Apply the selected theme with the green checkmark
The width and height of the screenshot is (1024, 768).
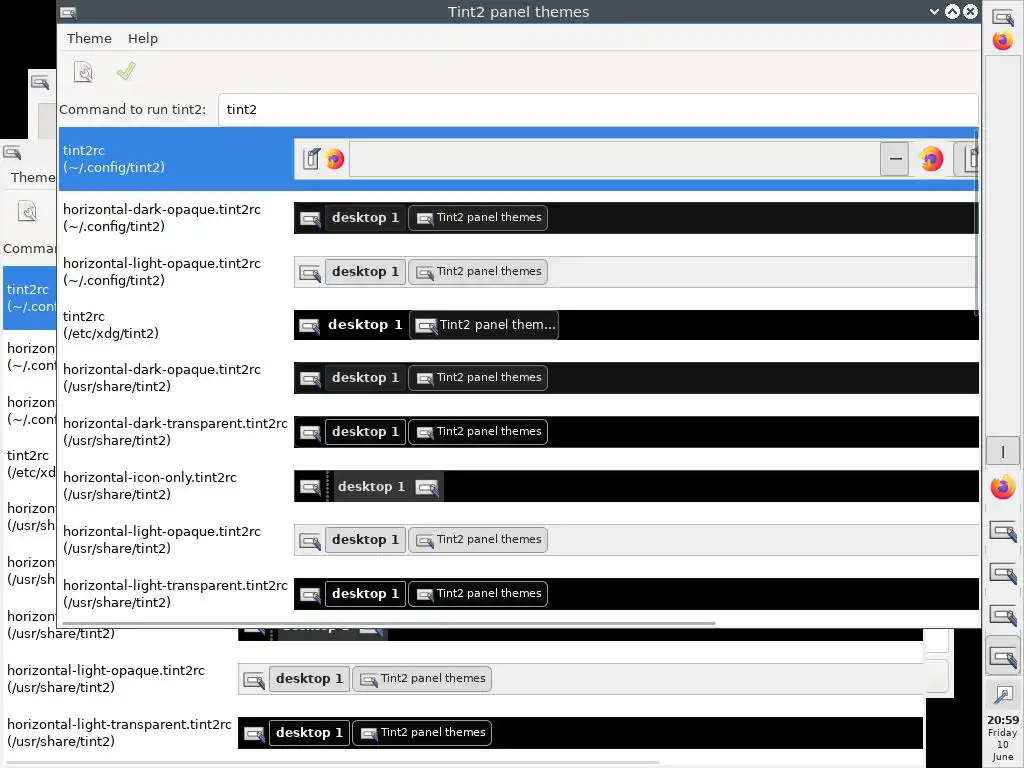click(x=126, y=71)
